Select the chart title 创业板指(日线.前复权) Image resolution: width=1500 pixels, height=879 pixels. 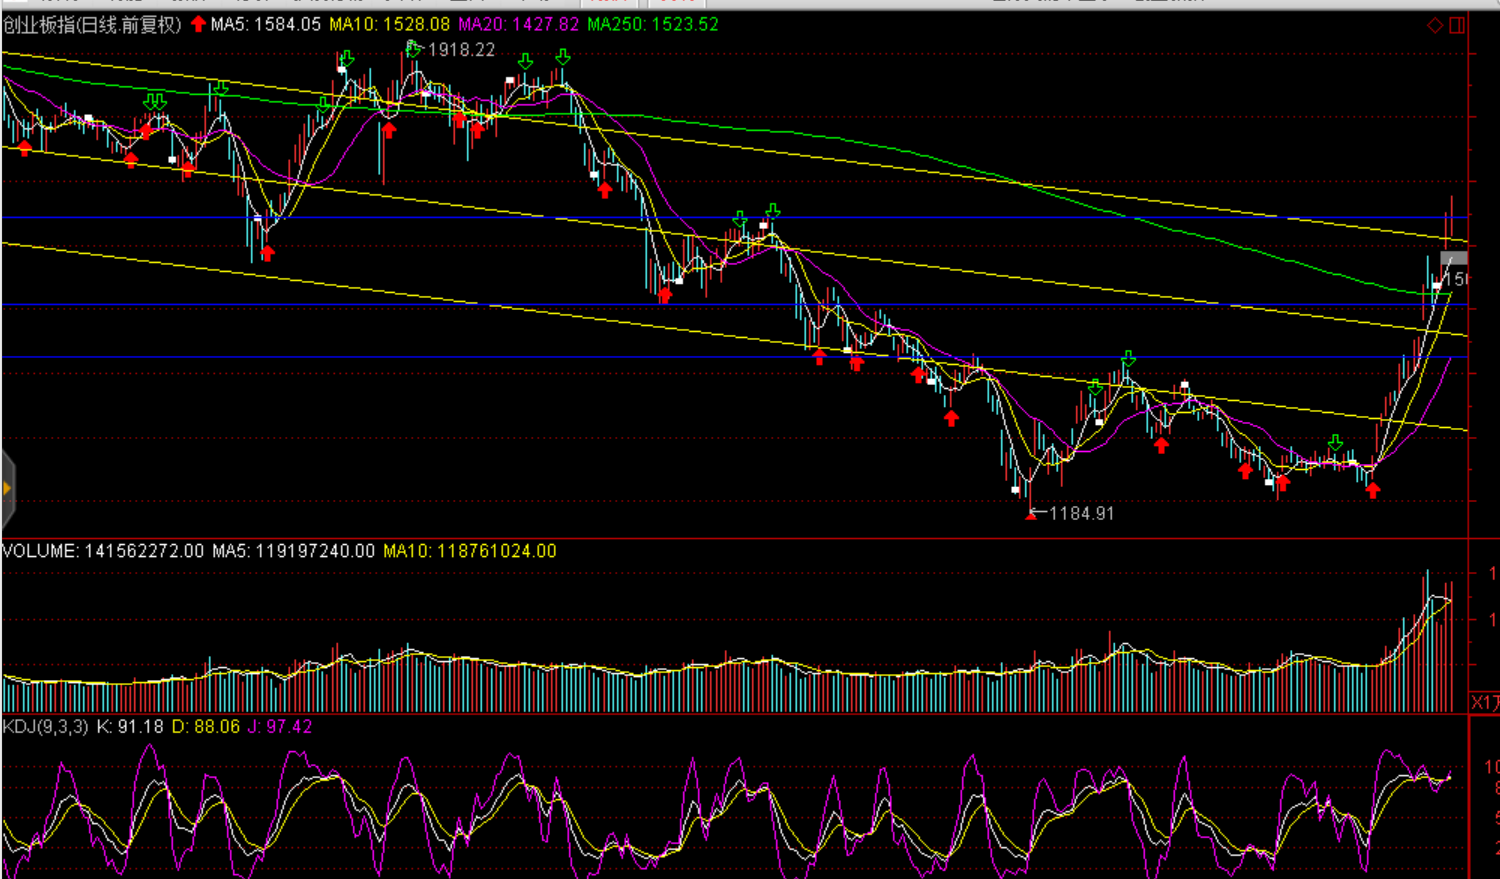point(92,25)
